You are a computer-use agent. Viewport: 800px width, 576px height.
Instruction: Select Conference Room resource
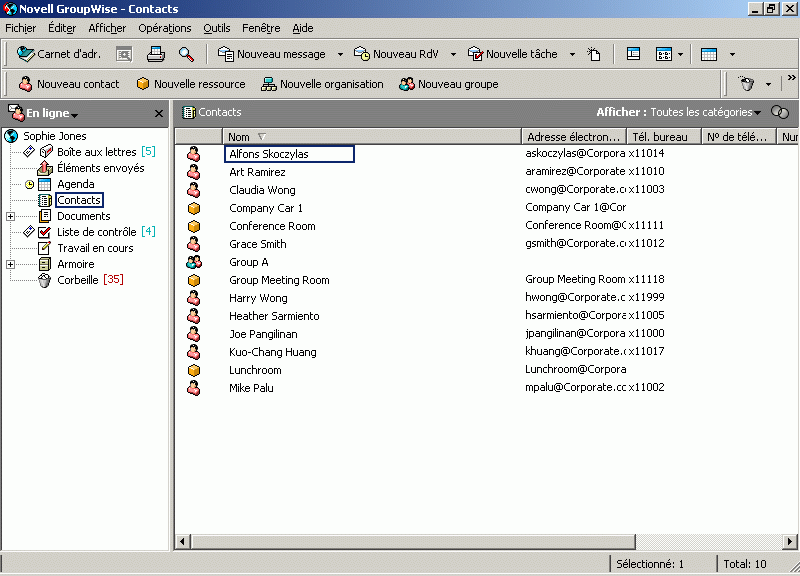click(x=272, y=226)
